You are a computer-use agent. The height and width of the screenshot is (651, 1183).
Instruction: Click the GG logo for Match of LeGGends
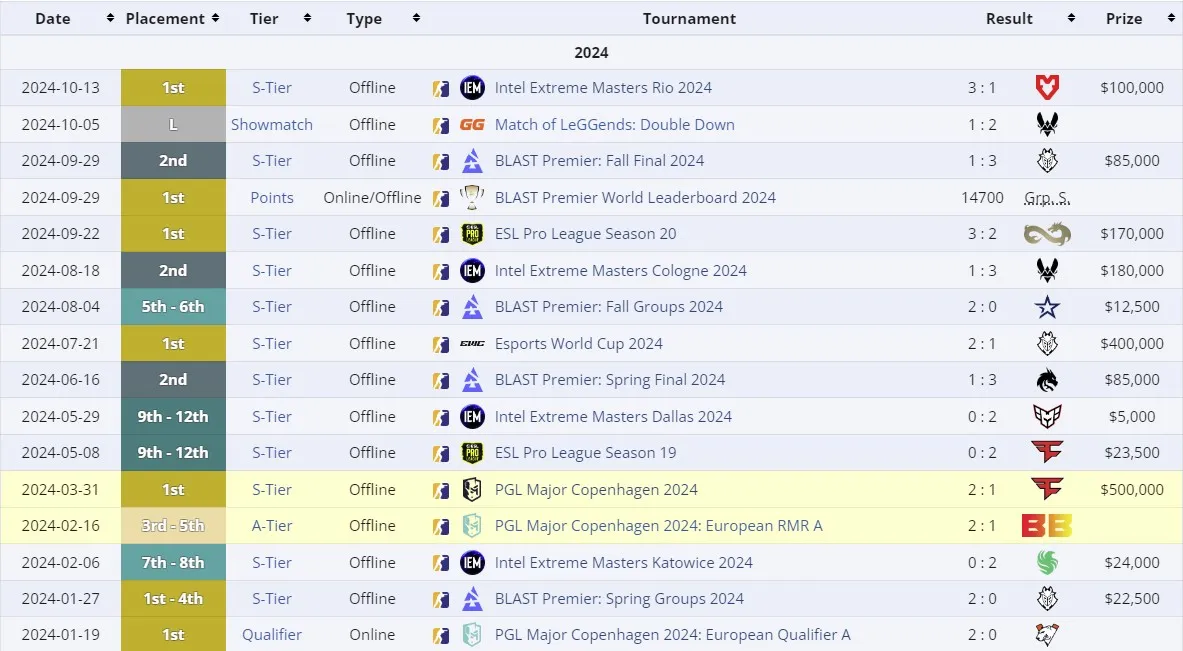(472, 124)
